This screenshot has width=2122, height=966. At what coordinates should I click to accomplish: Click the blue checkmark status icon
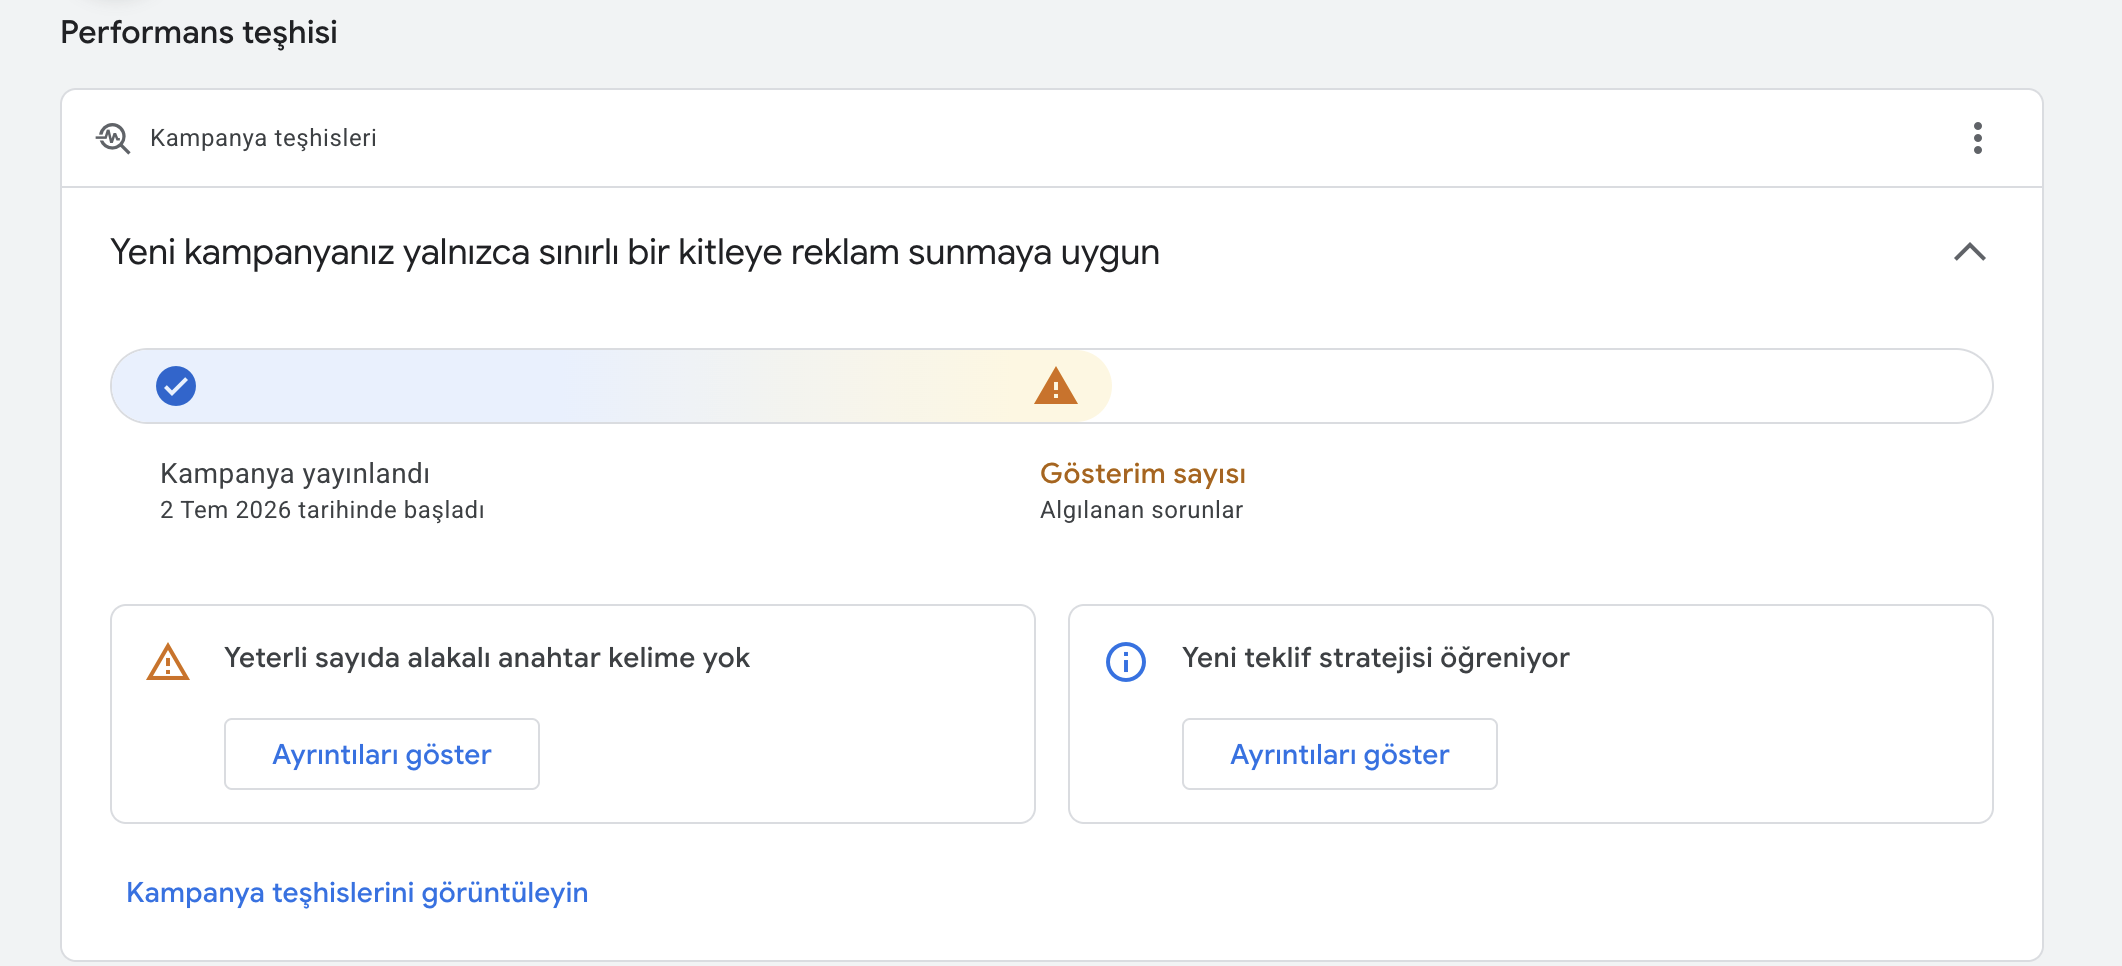pyautogui.click(x=176, y=386)
